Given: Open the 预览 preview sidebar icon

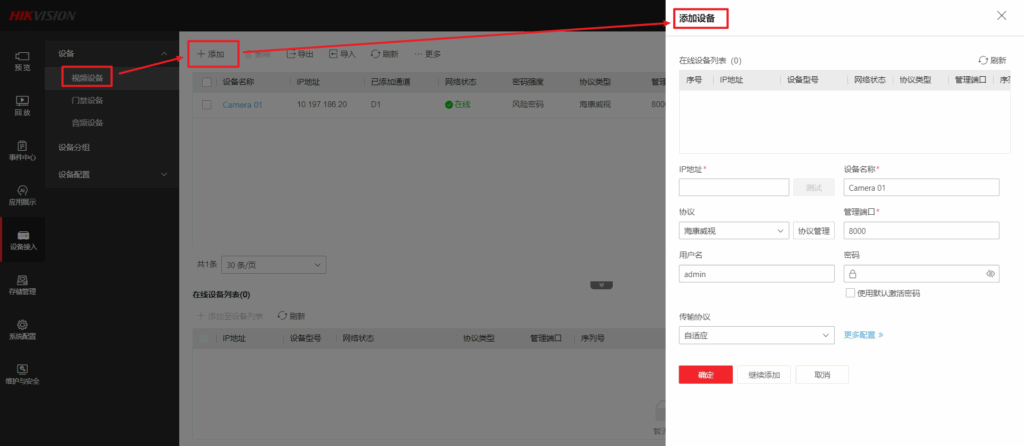Looking at the screenshot, I should (22, 61).
